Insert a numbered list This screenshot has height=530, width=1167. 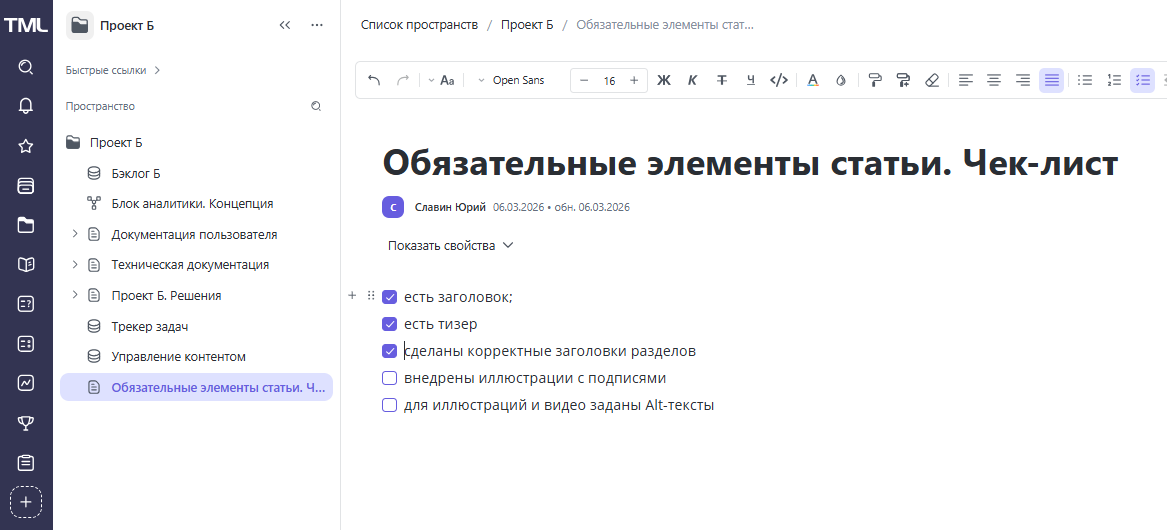click(1114, 80)
